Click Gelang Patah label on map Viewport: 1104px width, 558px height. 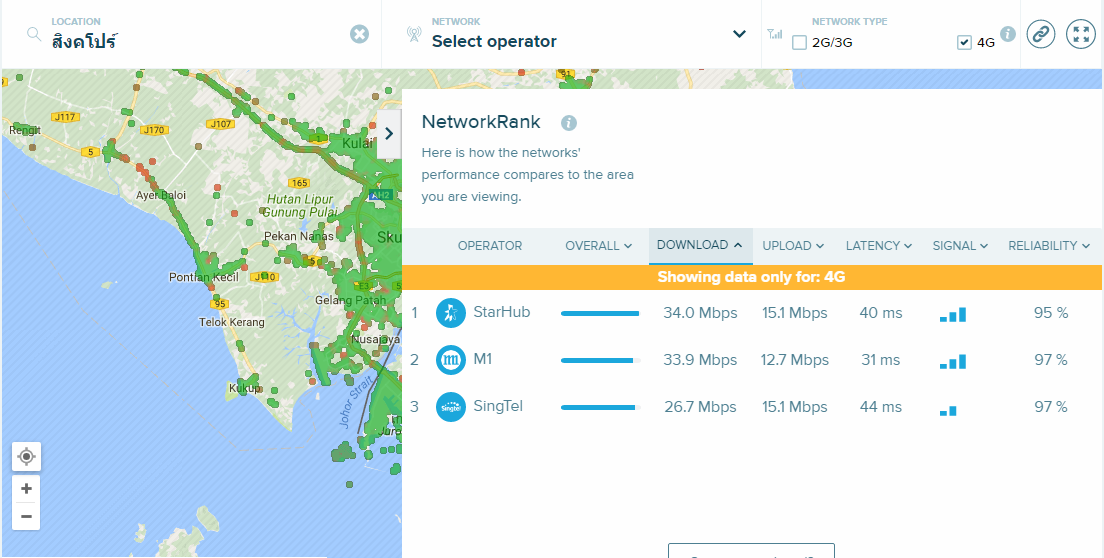(351, 300)
